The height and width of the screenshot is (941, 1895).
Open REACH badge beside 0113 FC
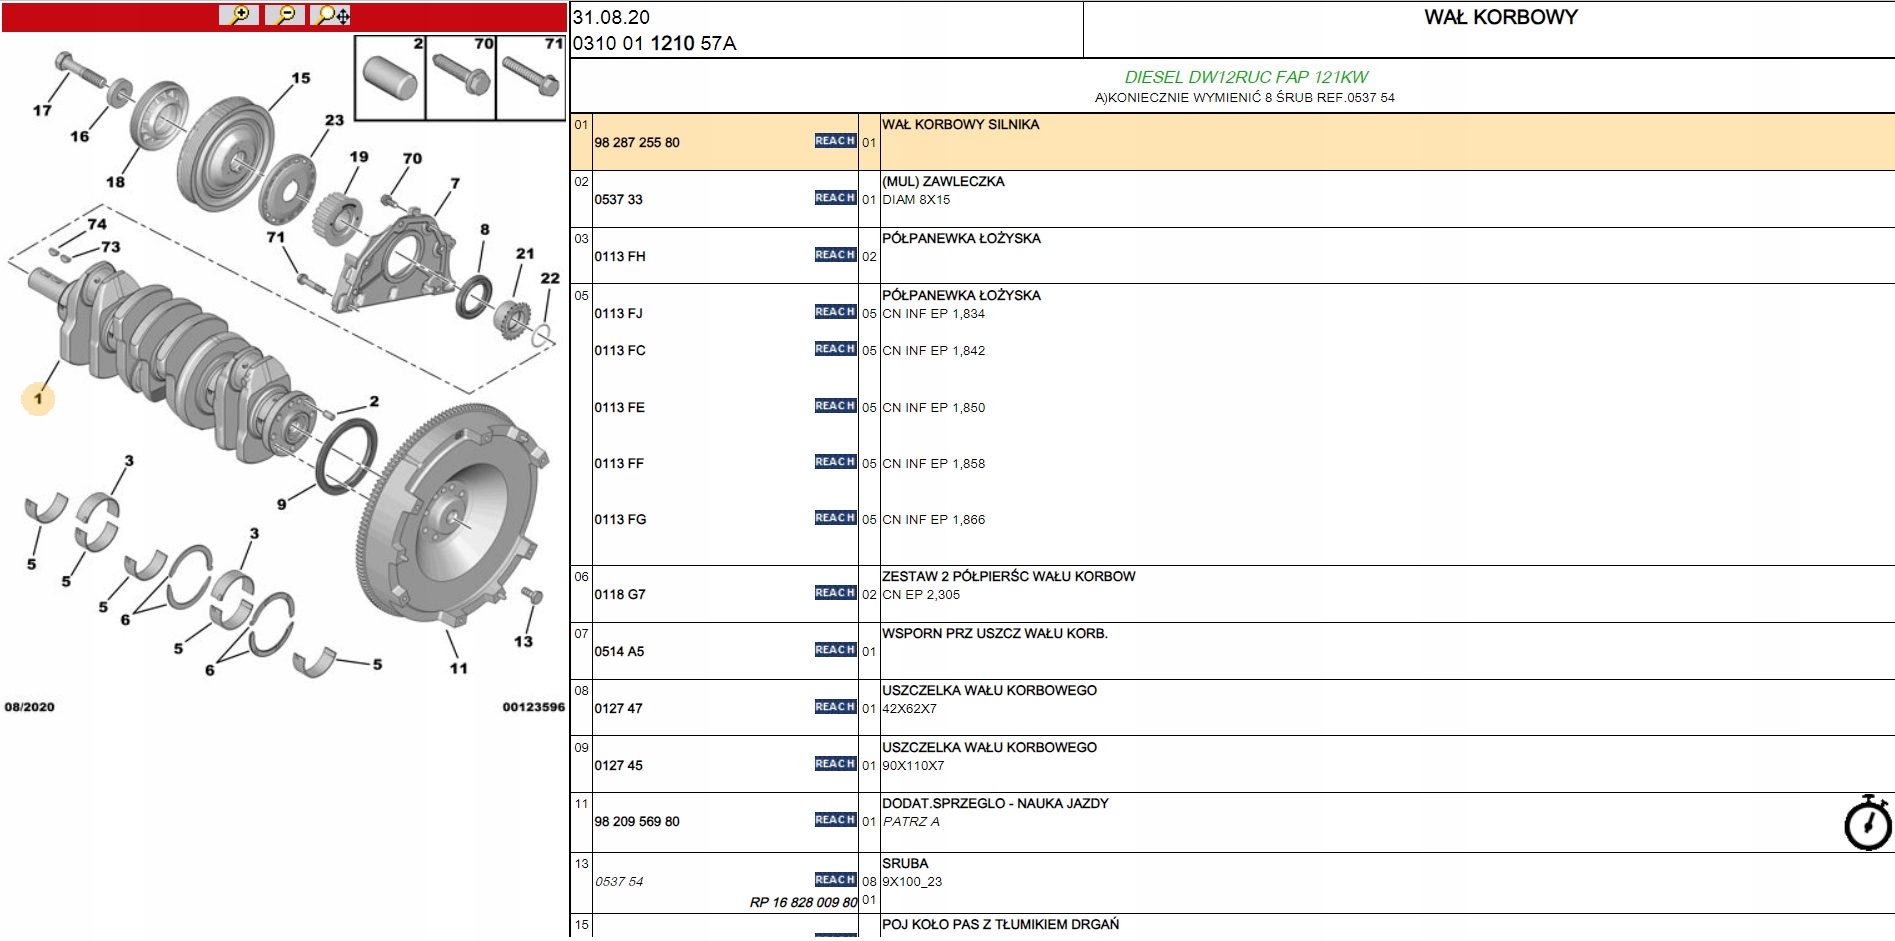835,349
